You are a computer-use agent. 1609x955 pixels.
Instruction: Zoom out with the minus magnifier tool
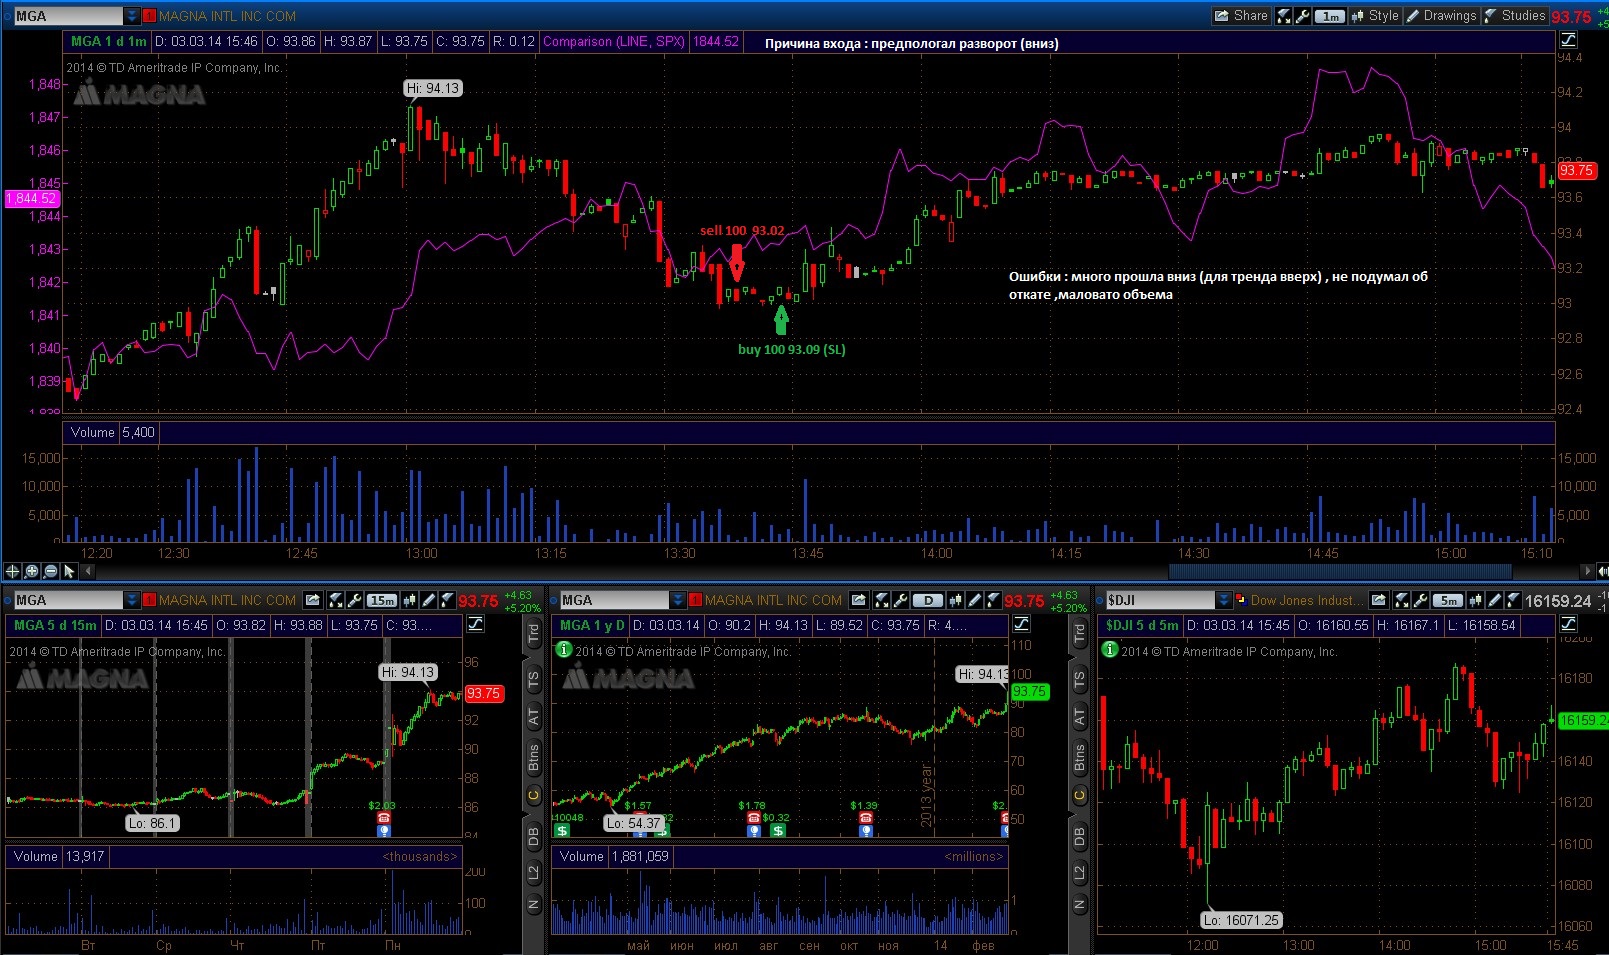pos(50,571)
